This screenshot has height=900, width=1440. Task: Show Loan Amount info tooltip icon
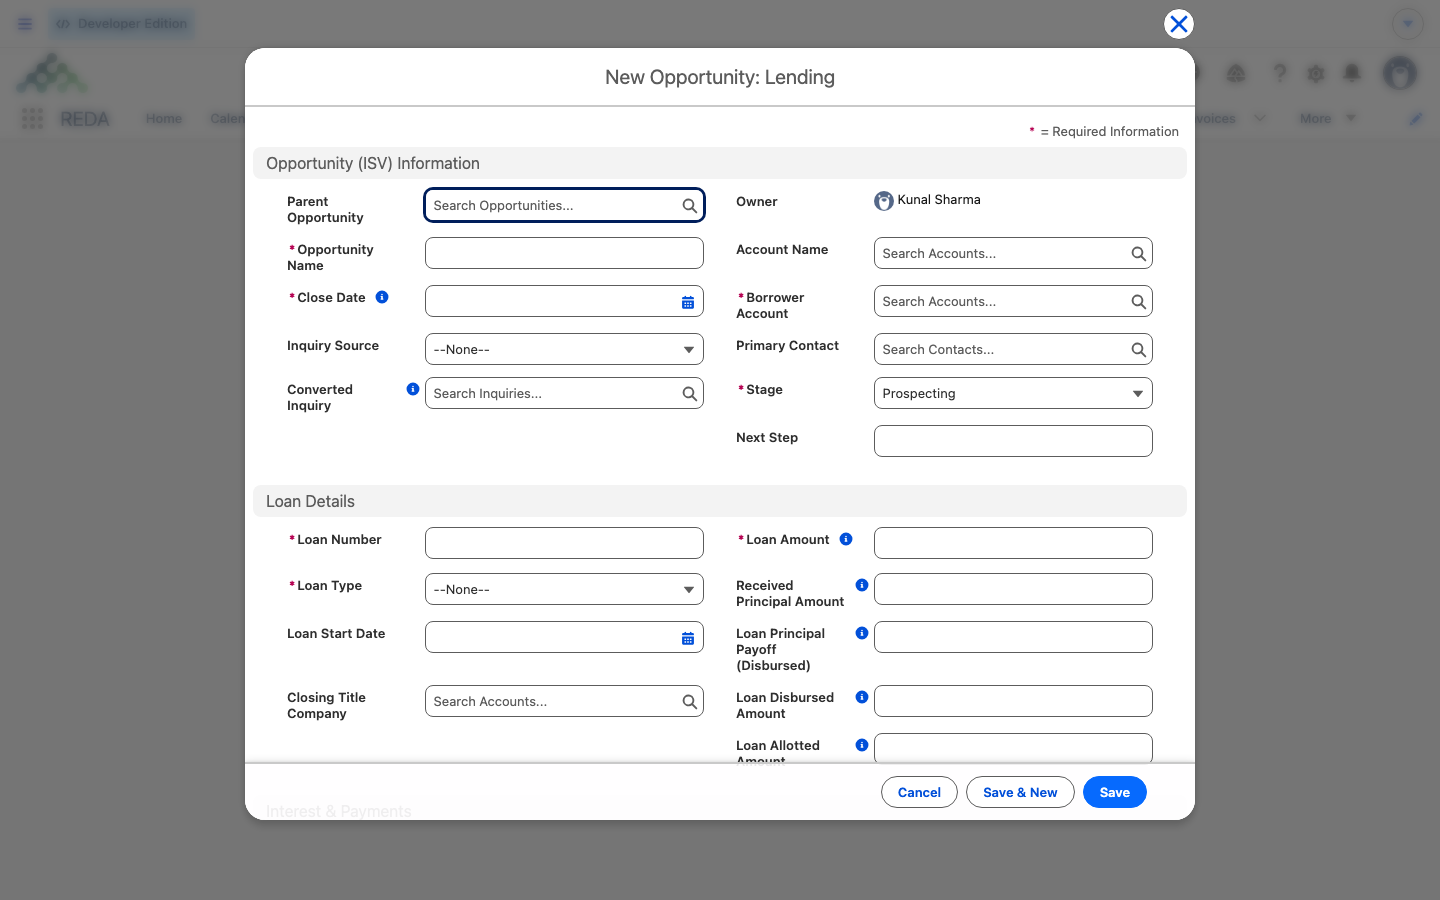click(846, 539)
